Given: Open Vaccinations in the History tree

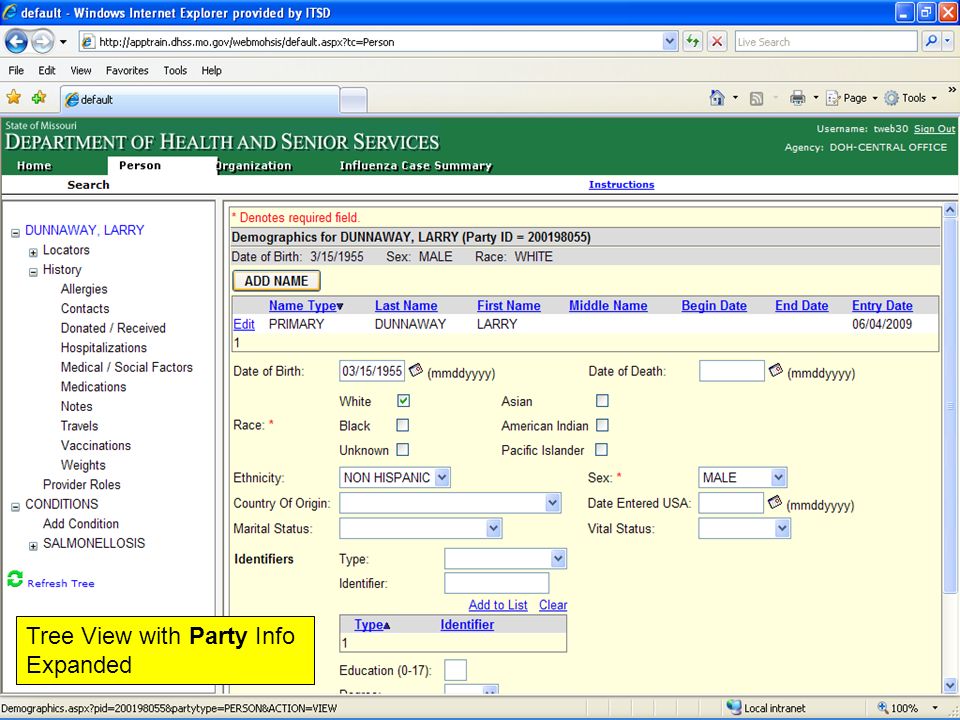Looking at the screenshot, I should [96, 446].
